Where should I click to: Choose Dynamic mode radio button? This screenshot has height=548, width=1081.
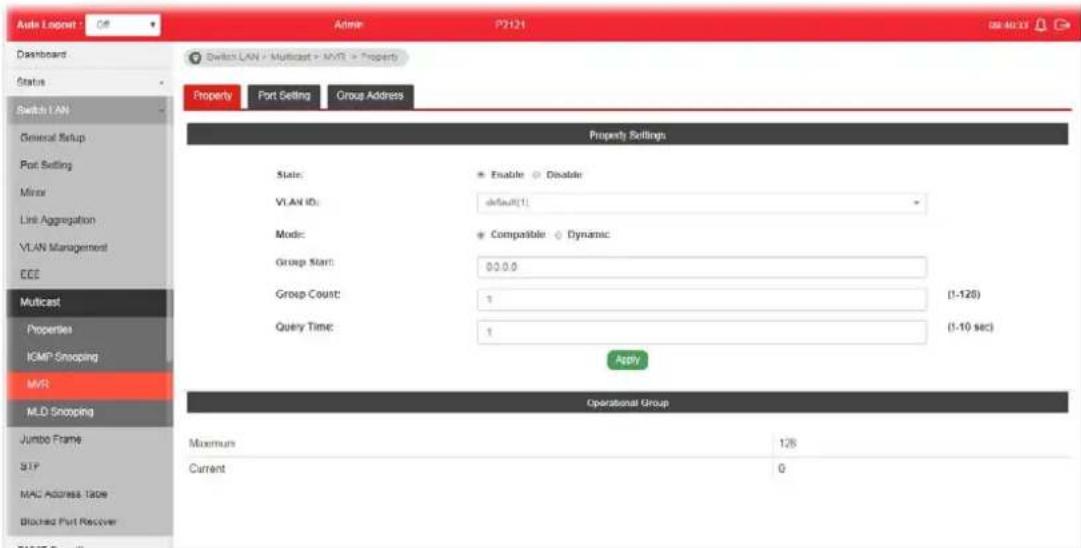pyautogui.click(x=559, y=234)
